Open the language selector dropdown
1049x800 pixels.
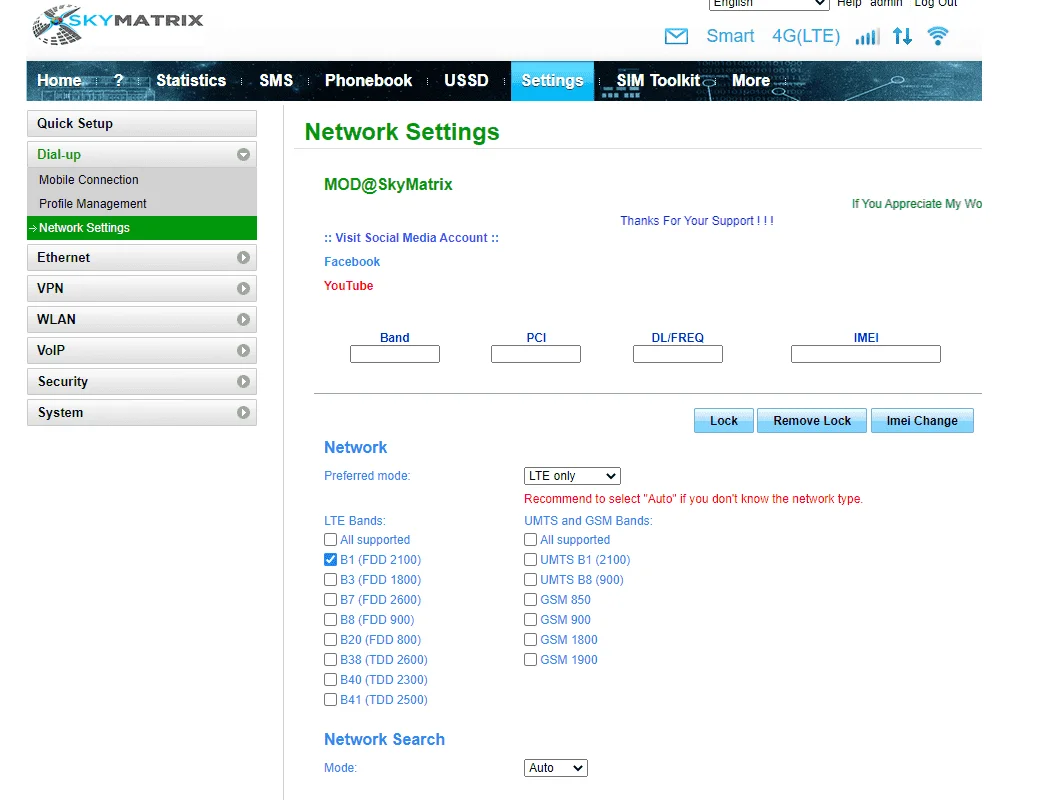pyautogui.click(x=769, y=4)
